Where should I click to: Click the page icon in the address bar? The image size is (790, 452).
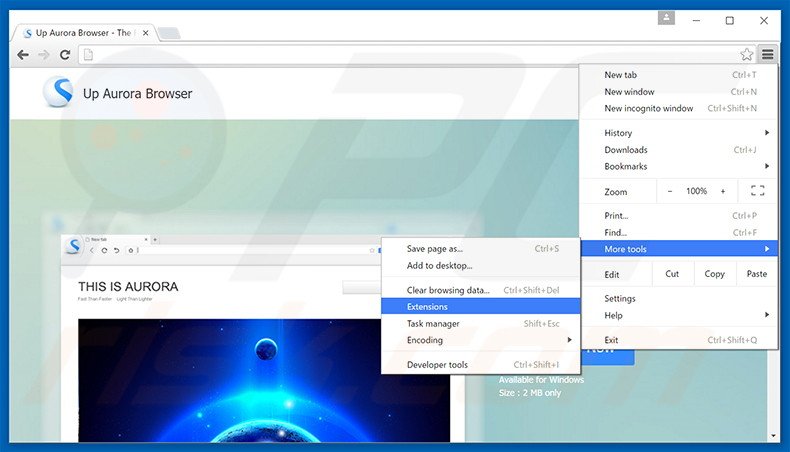pyautogui.click(x=88, y=54)
